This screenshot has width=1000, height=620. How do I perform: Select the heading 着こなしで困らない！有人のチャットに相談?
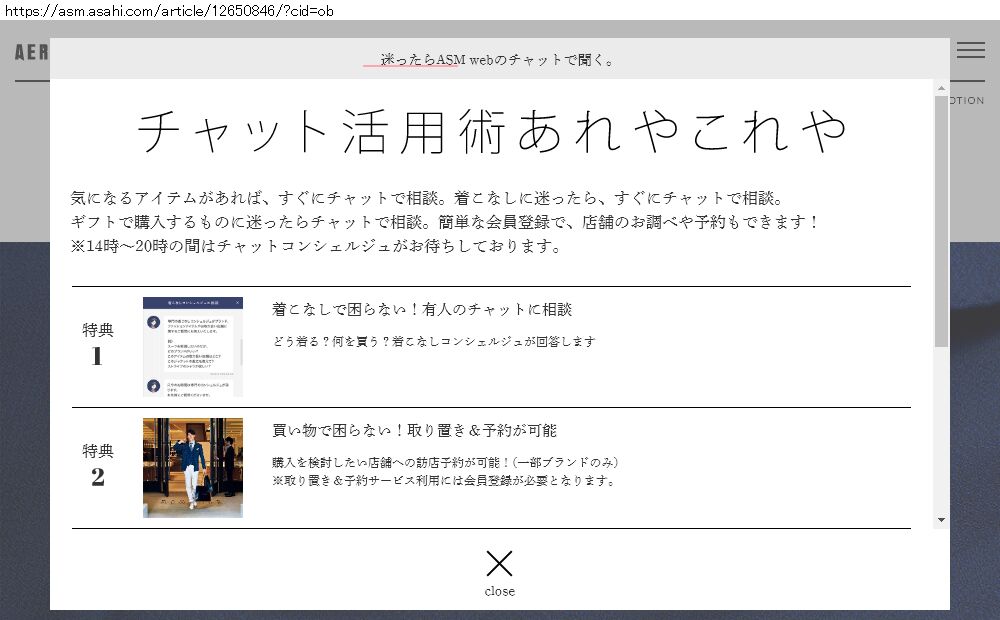point(422,310)
